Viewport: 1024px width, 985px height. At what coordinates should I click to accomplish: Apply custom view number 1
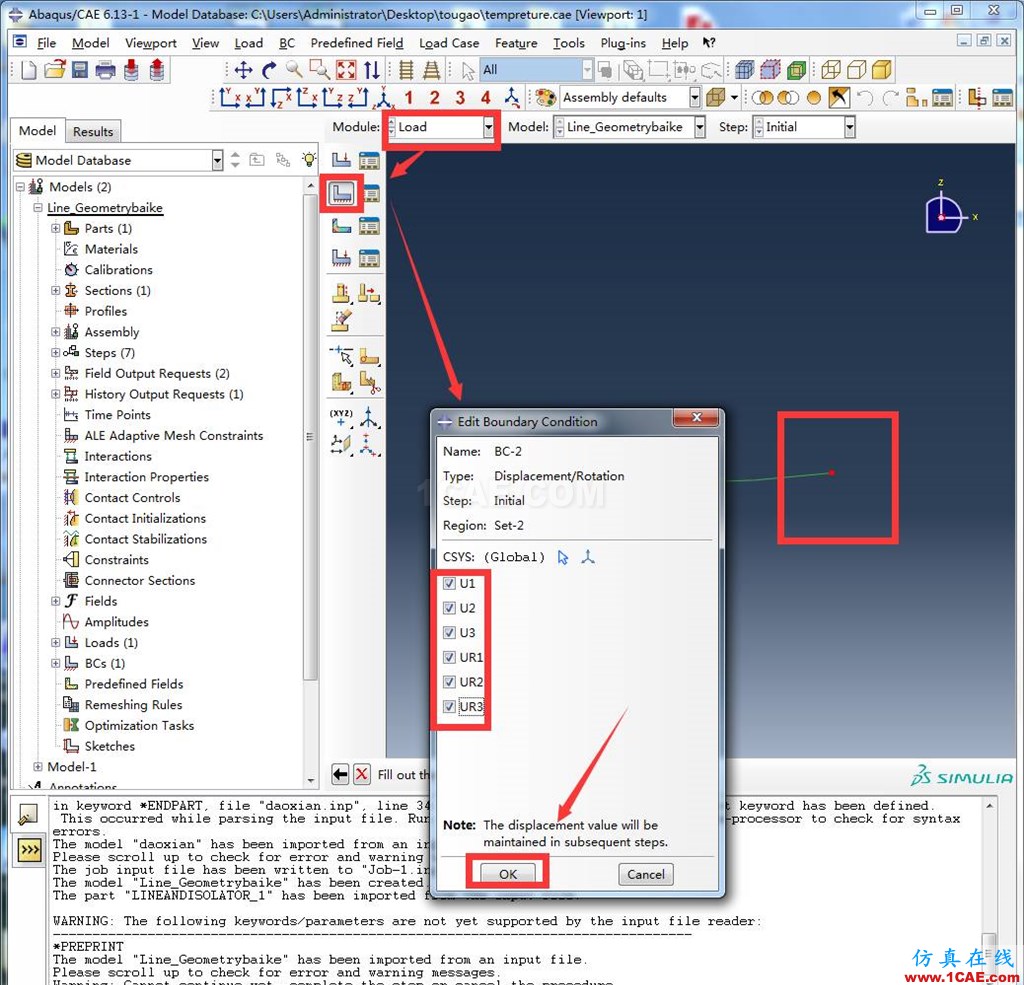tap(408, 98)
